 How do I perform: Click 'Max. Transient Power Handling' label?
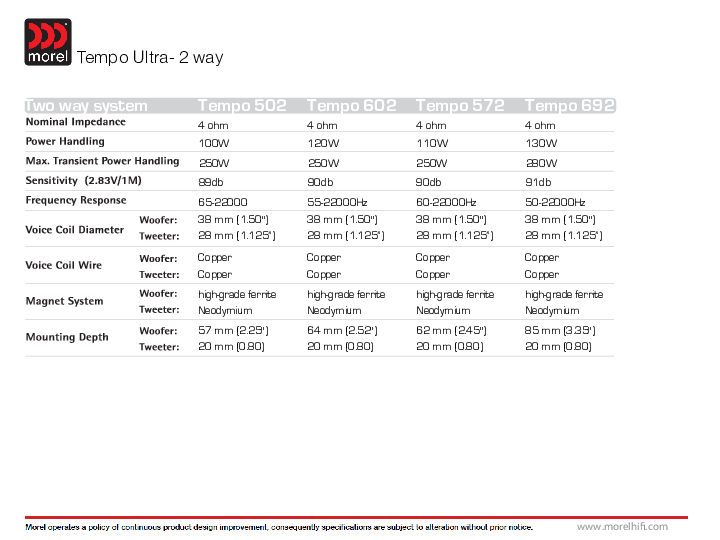pos(102,161)
